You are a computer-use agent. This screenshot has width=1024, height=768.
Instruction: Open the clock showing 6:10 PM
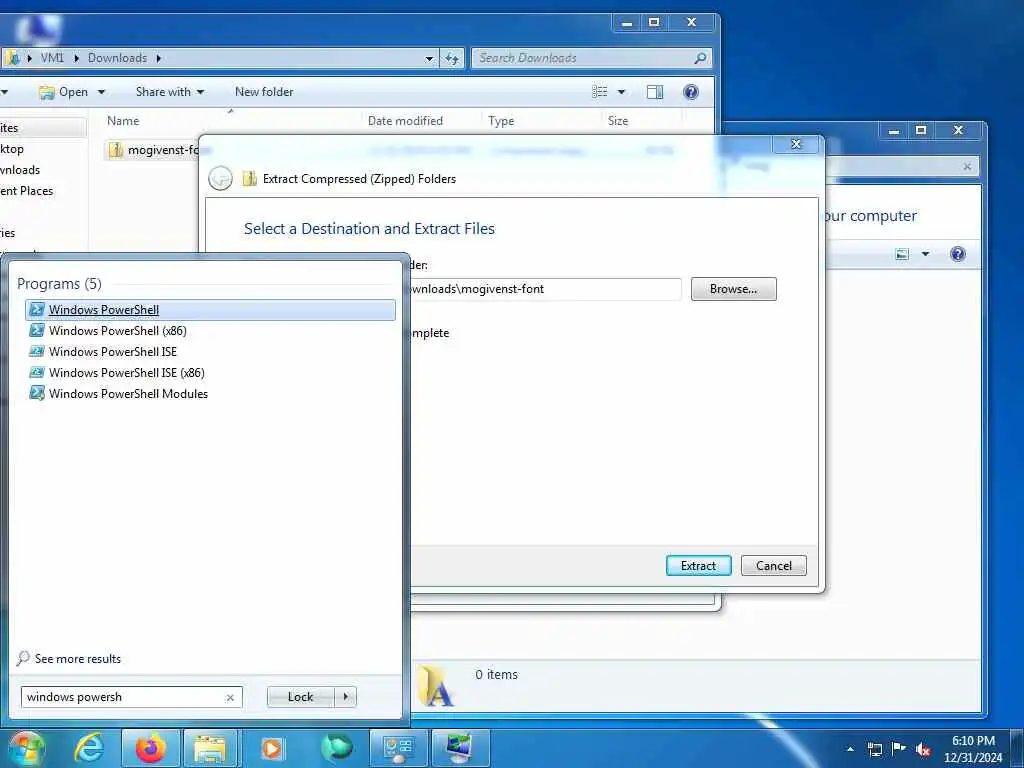[x=973, y=749]
